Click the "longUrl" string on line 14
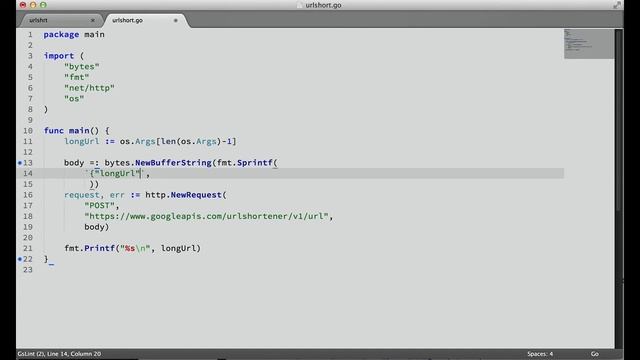Viewport: 640px width, 360px height. point(118,173)
